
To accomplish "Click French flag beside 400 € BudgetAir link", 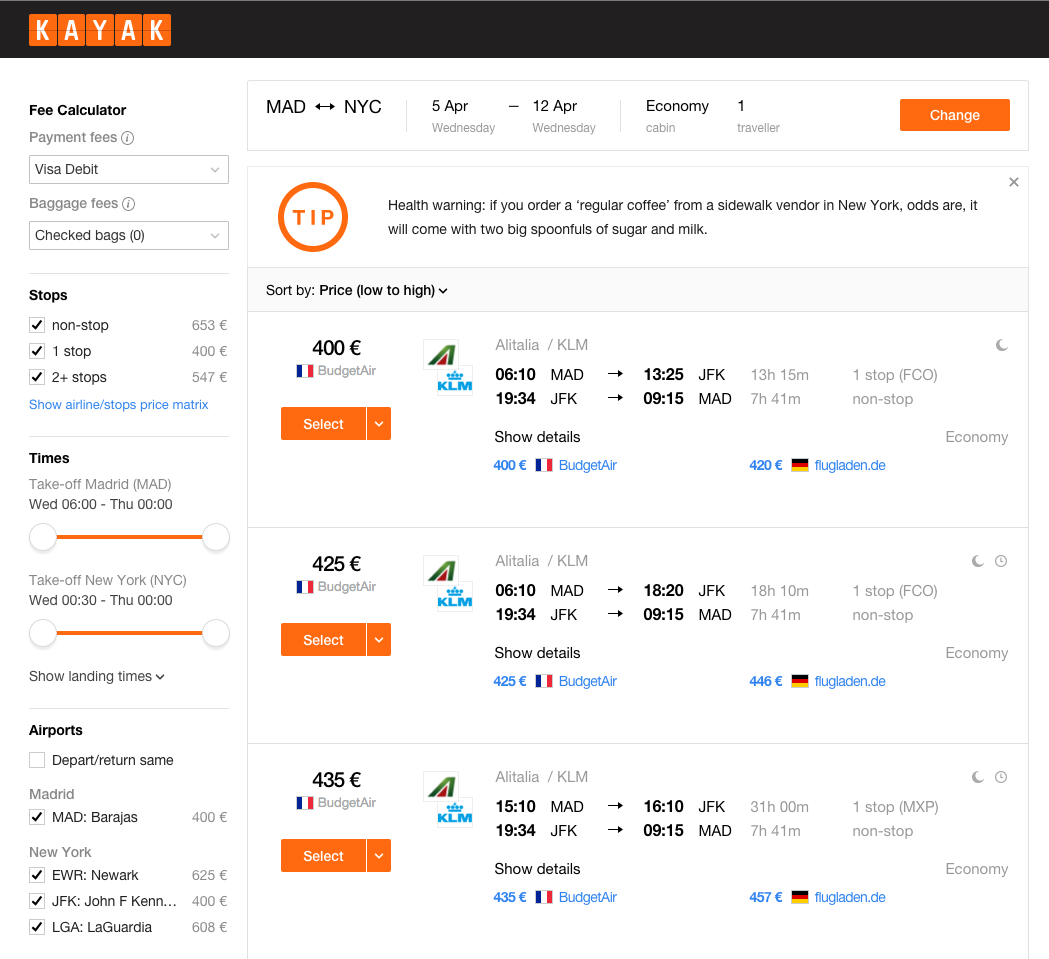I will click(544, 465).
